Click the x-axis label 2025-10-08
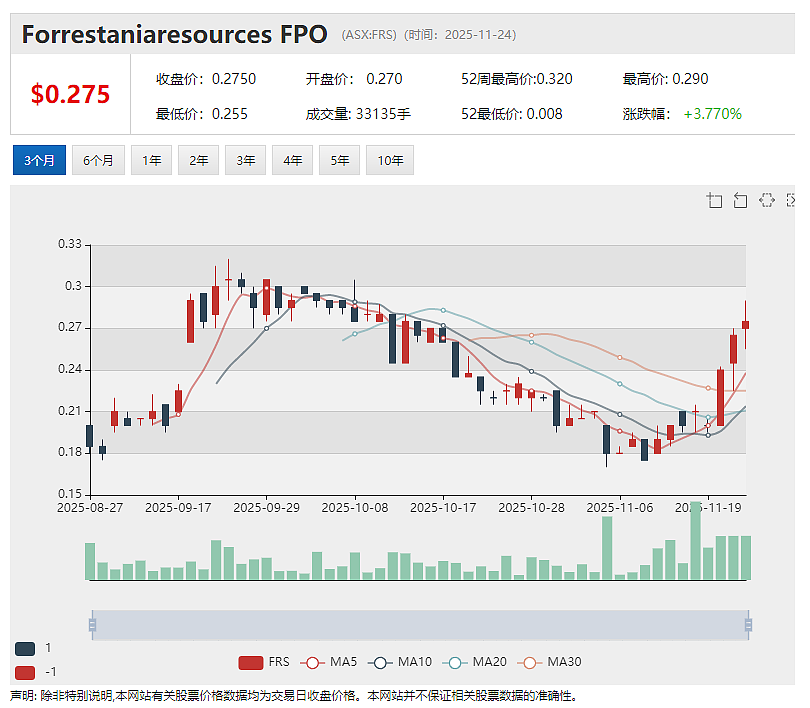Viewport: 810px width, 708px height. tap(355, 508)
